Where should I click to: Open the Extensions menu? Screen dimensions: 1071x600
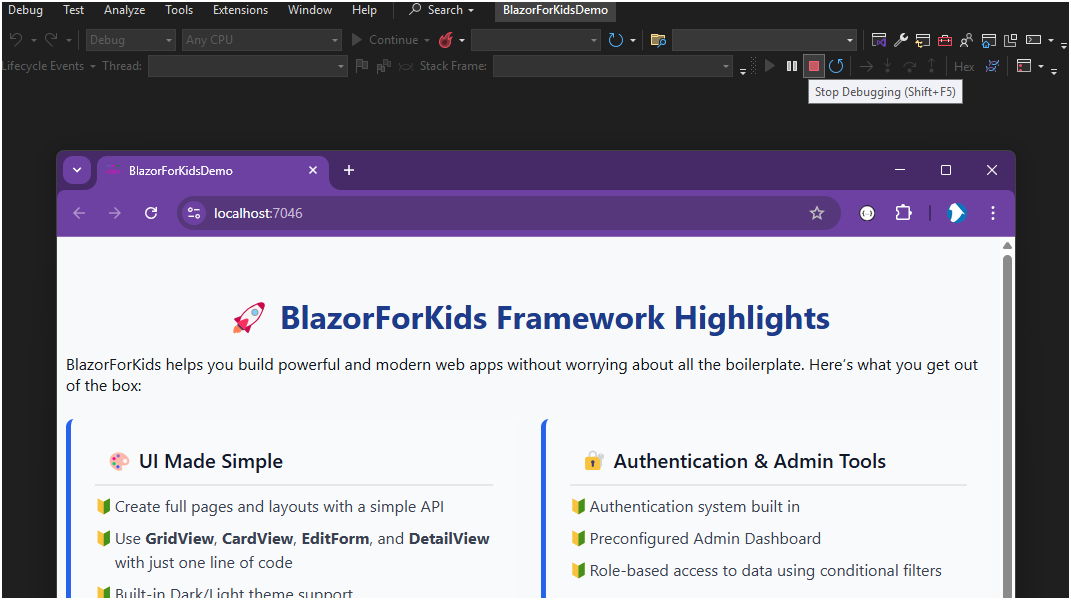coord(240,10)
